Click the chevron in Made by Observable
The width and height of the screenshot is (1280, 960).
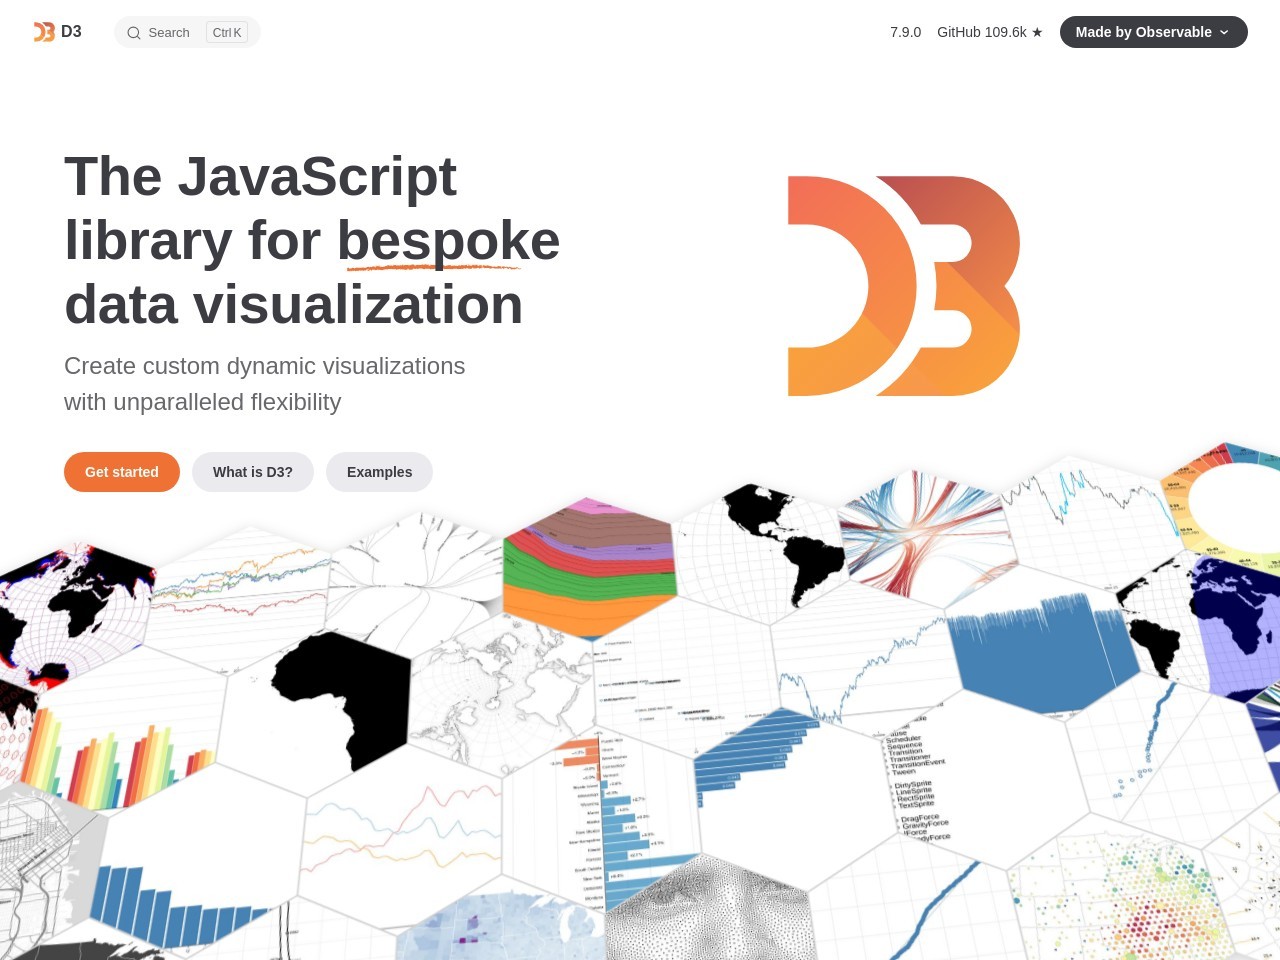pyautogui.click(x=1224, y=33)
